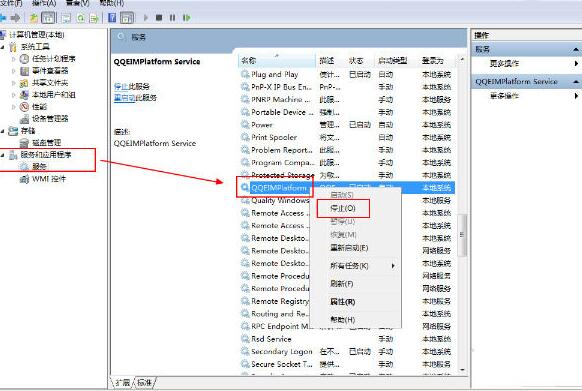
Task: Click the Up one level toolbar icon
Action: coord(34,18)
